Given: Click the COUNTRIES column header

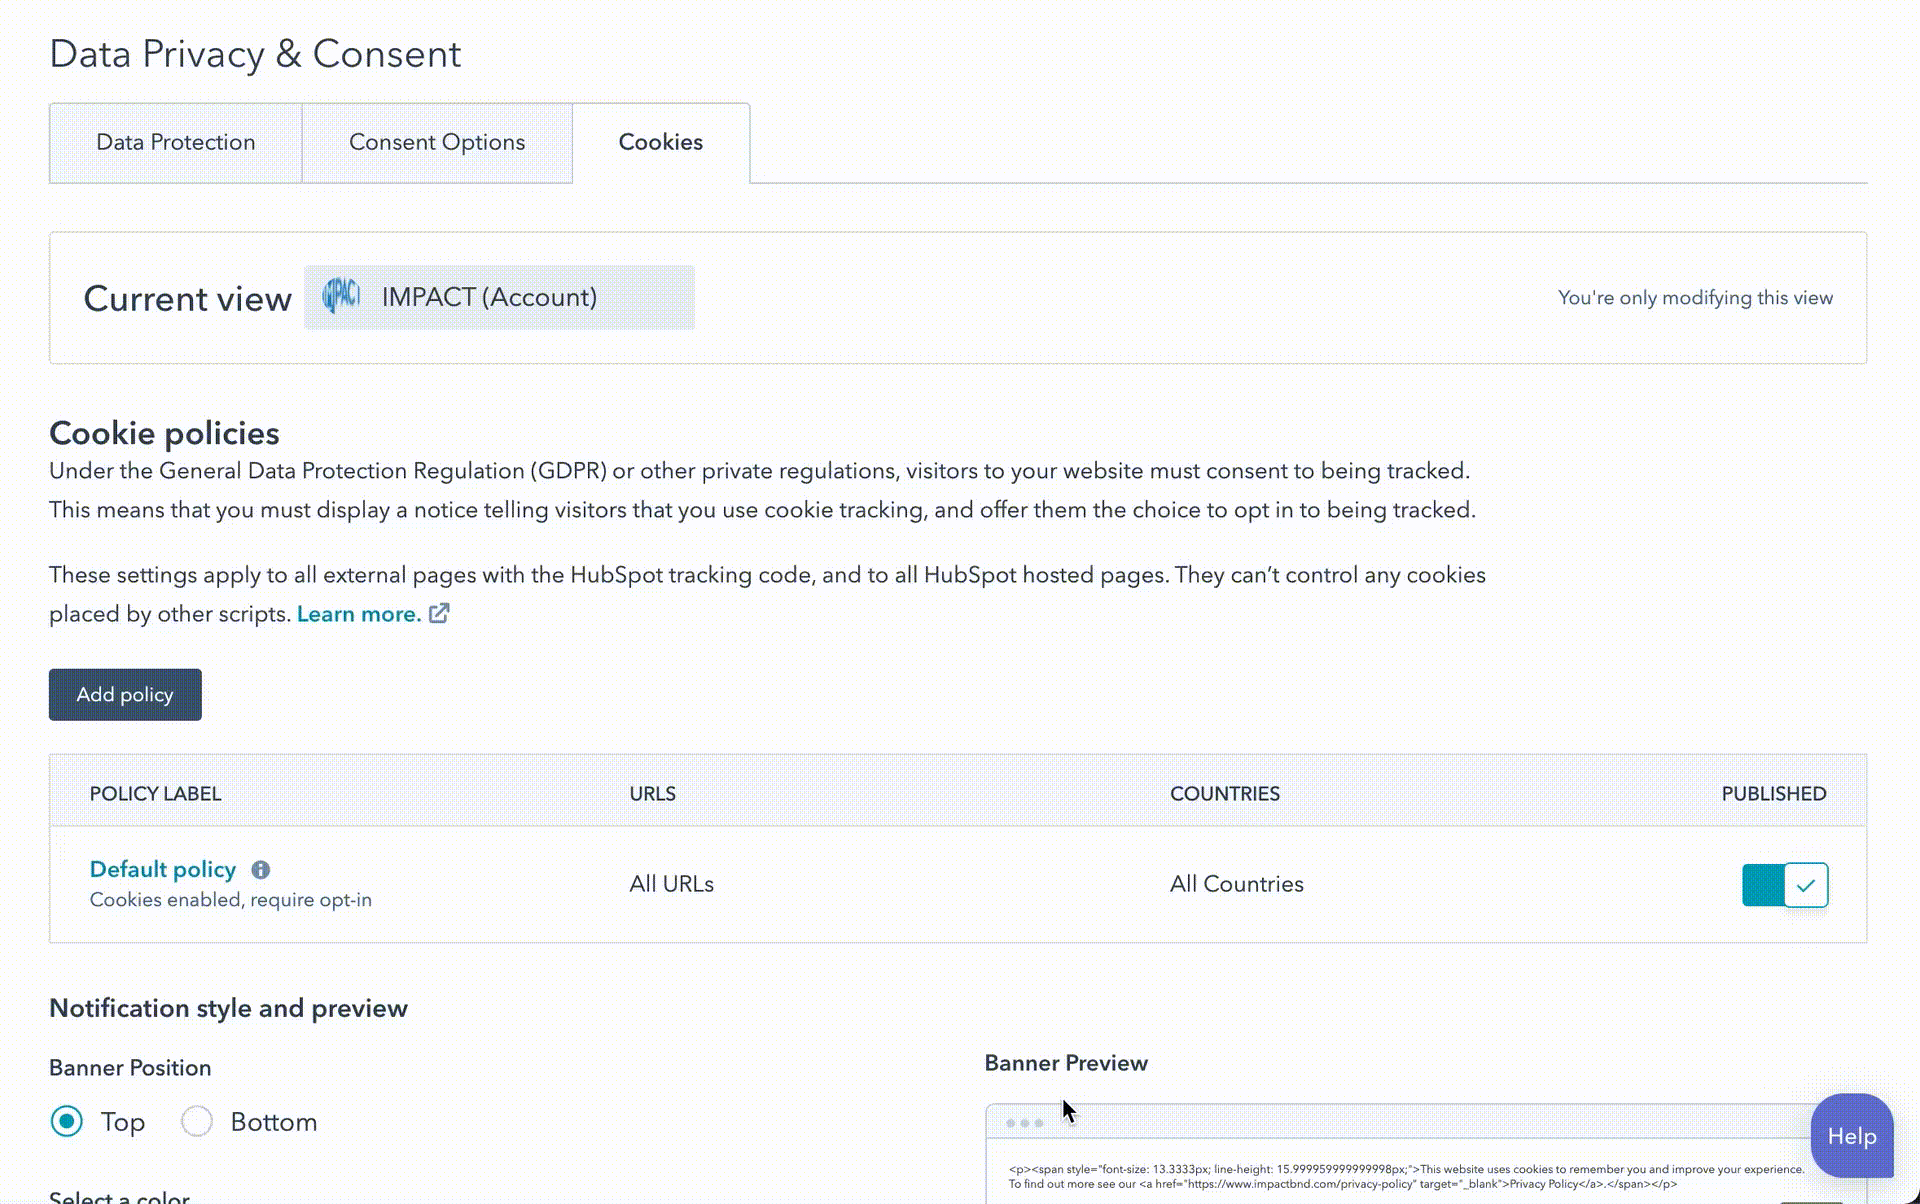Looking at the screenshot, I should (x=1225, y=793).
